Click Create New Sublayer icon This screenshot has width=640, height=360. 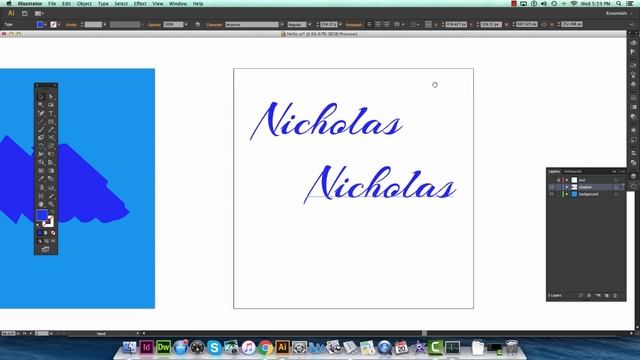598,295
